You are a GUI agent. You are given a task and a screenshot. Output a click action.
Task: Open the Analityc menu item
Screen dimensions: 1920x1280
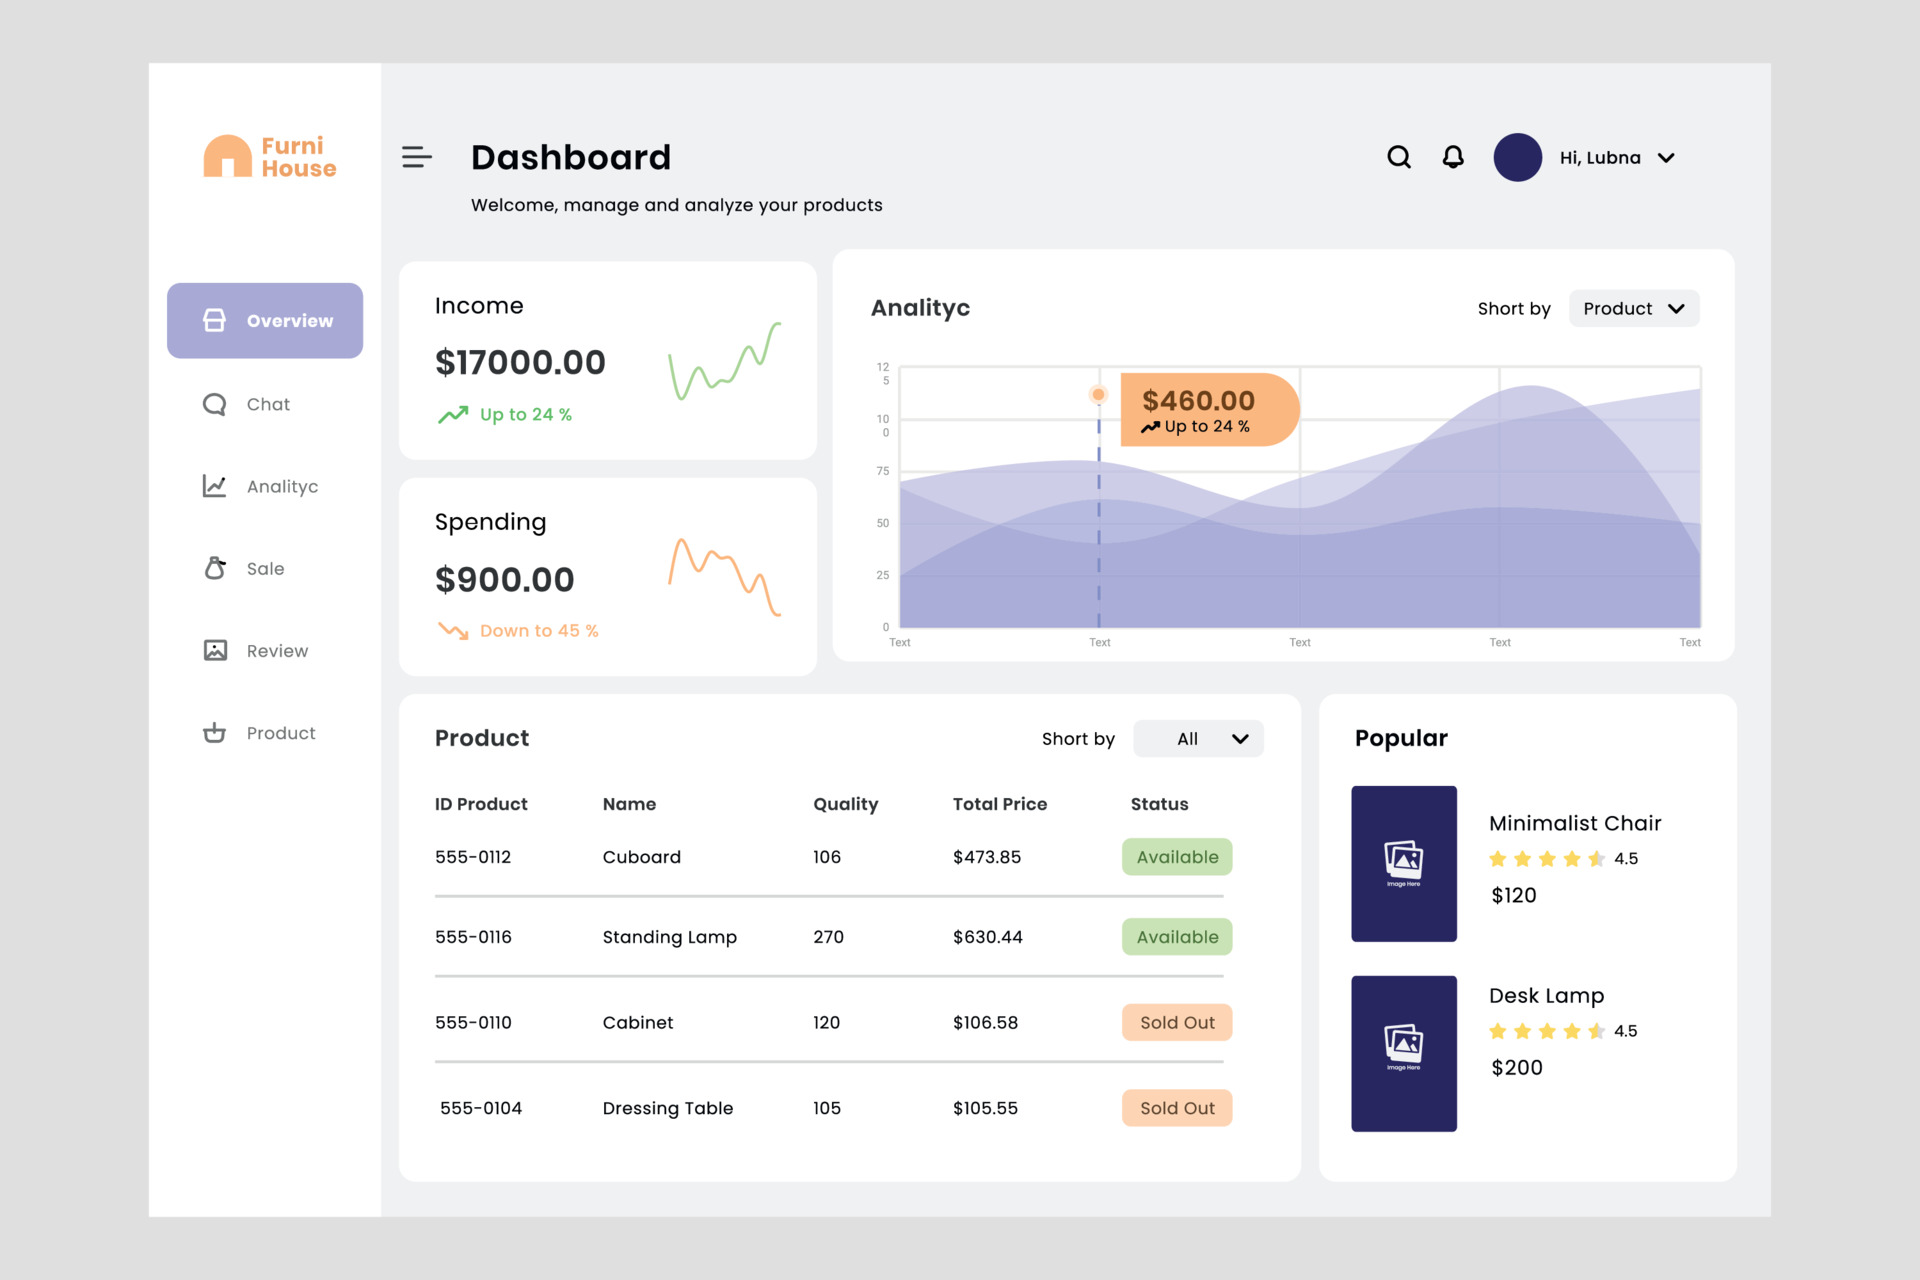[282, 486]
